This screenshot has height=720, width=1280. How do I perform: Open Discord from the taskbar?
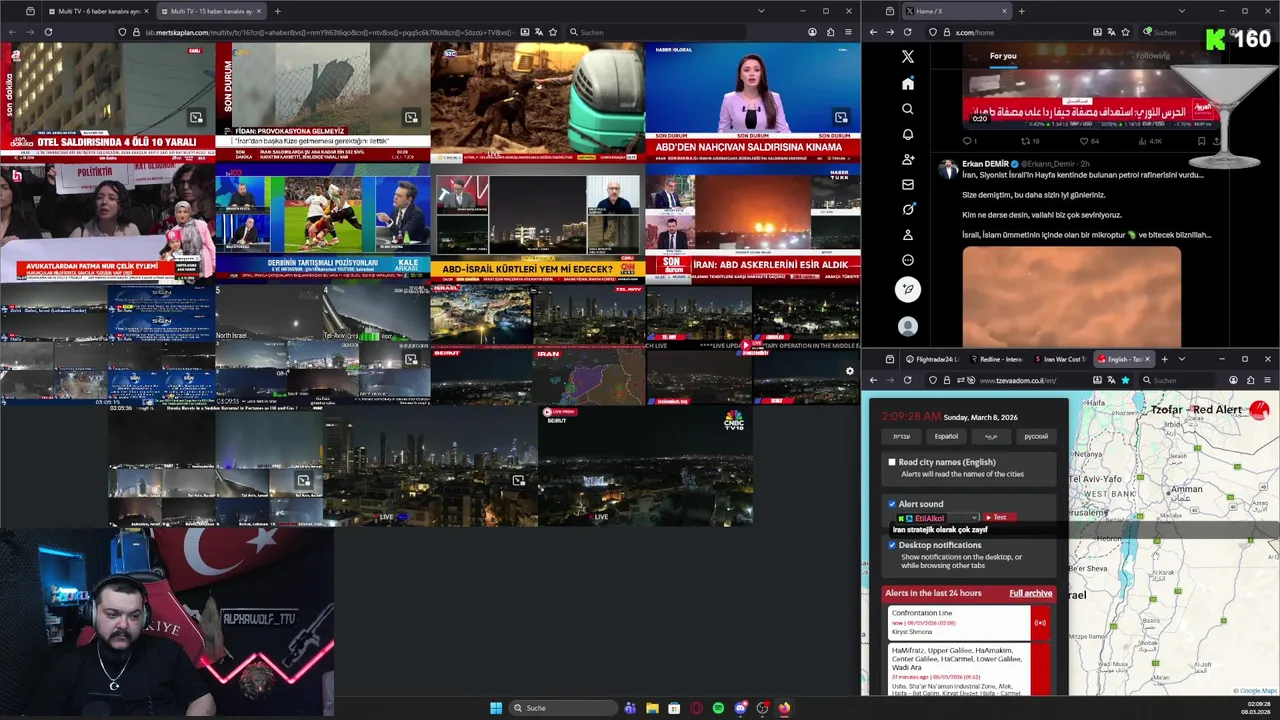click(x=740, y=708)
